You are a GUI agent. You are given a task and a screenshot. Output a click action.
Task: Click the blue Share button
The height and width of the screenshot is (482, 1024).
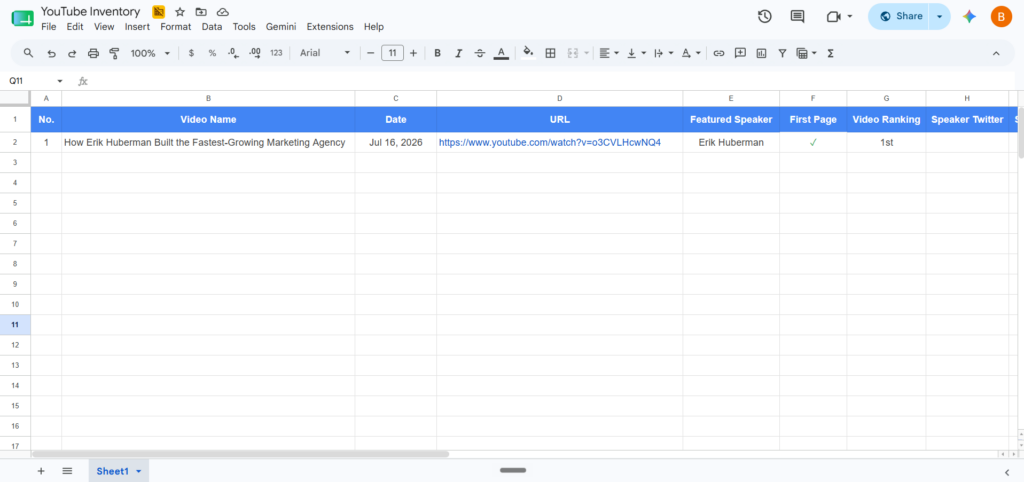899,16
